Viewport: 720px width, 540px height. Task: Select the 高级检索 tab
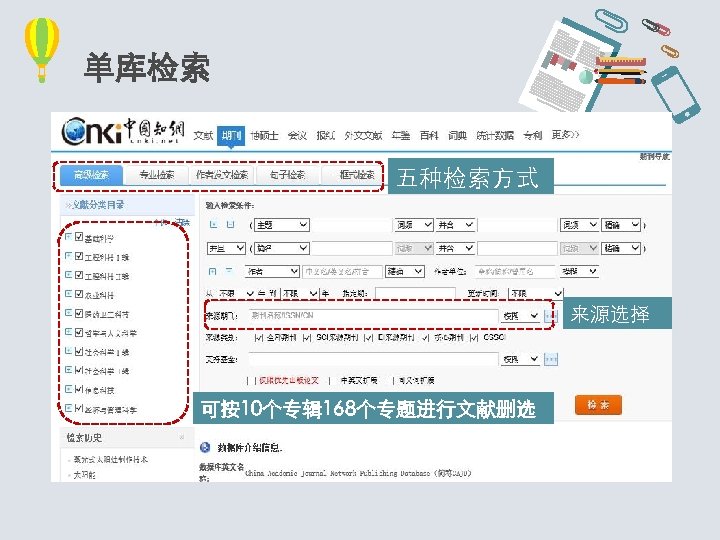point(91,175)
